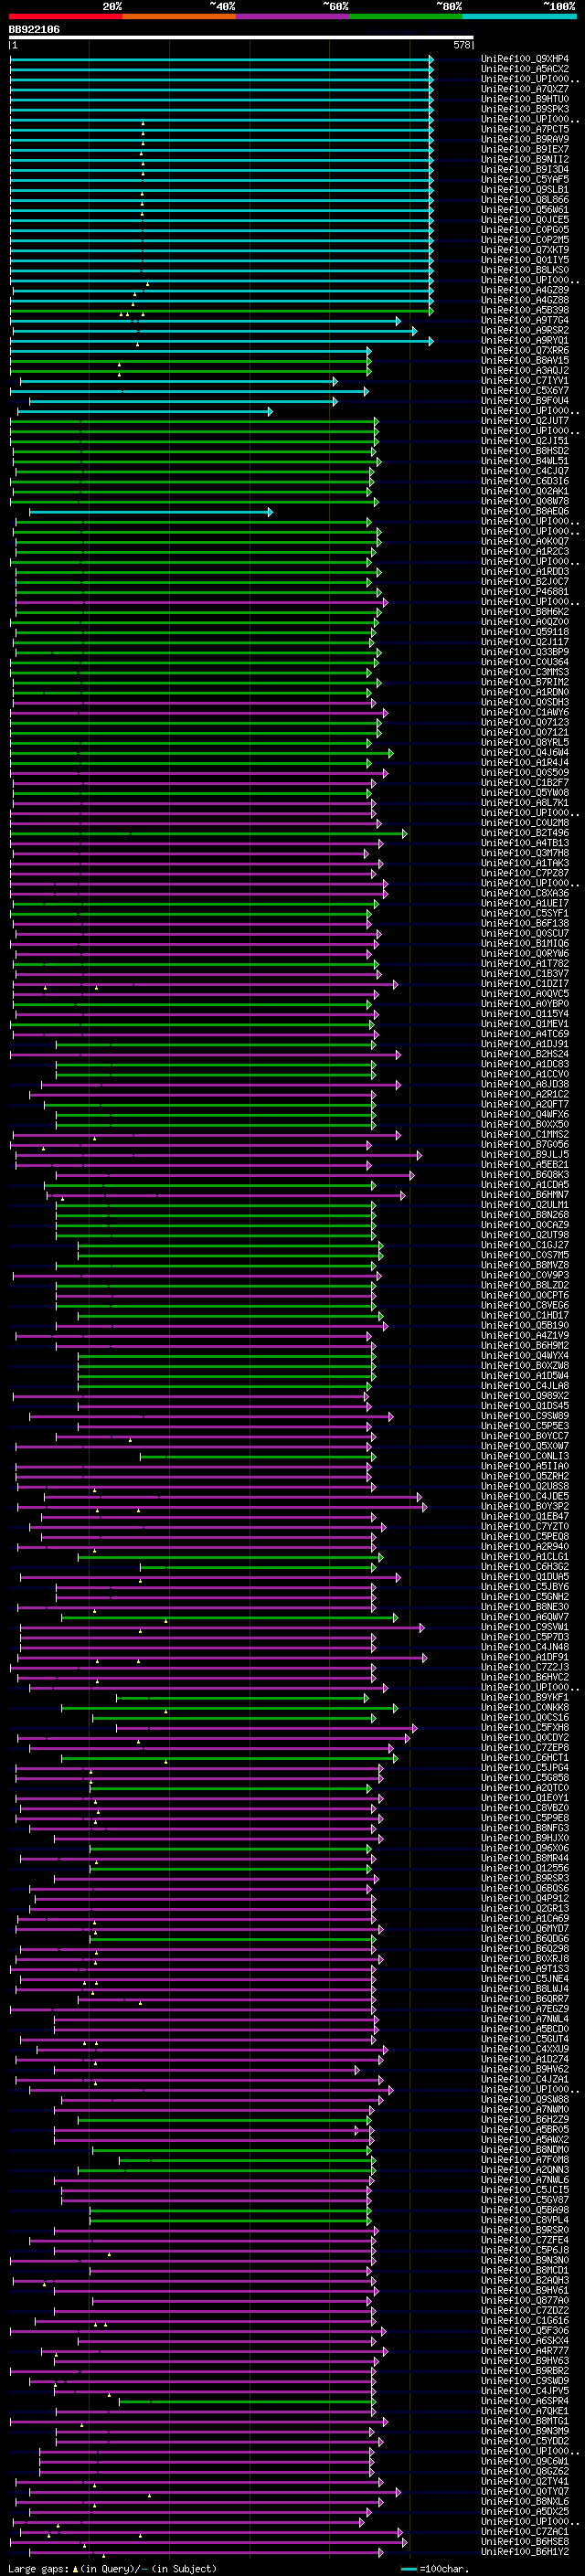Click the white query sequence bar
Image resolution: width=585 pixels, height=2576 pixels.
241,38
